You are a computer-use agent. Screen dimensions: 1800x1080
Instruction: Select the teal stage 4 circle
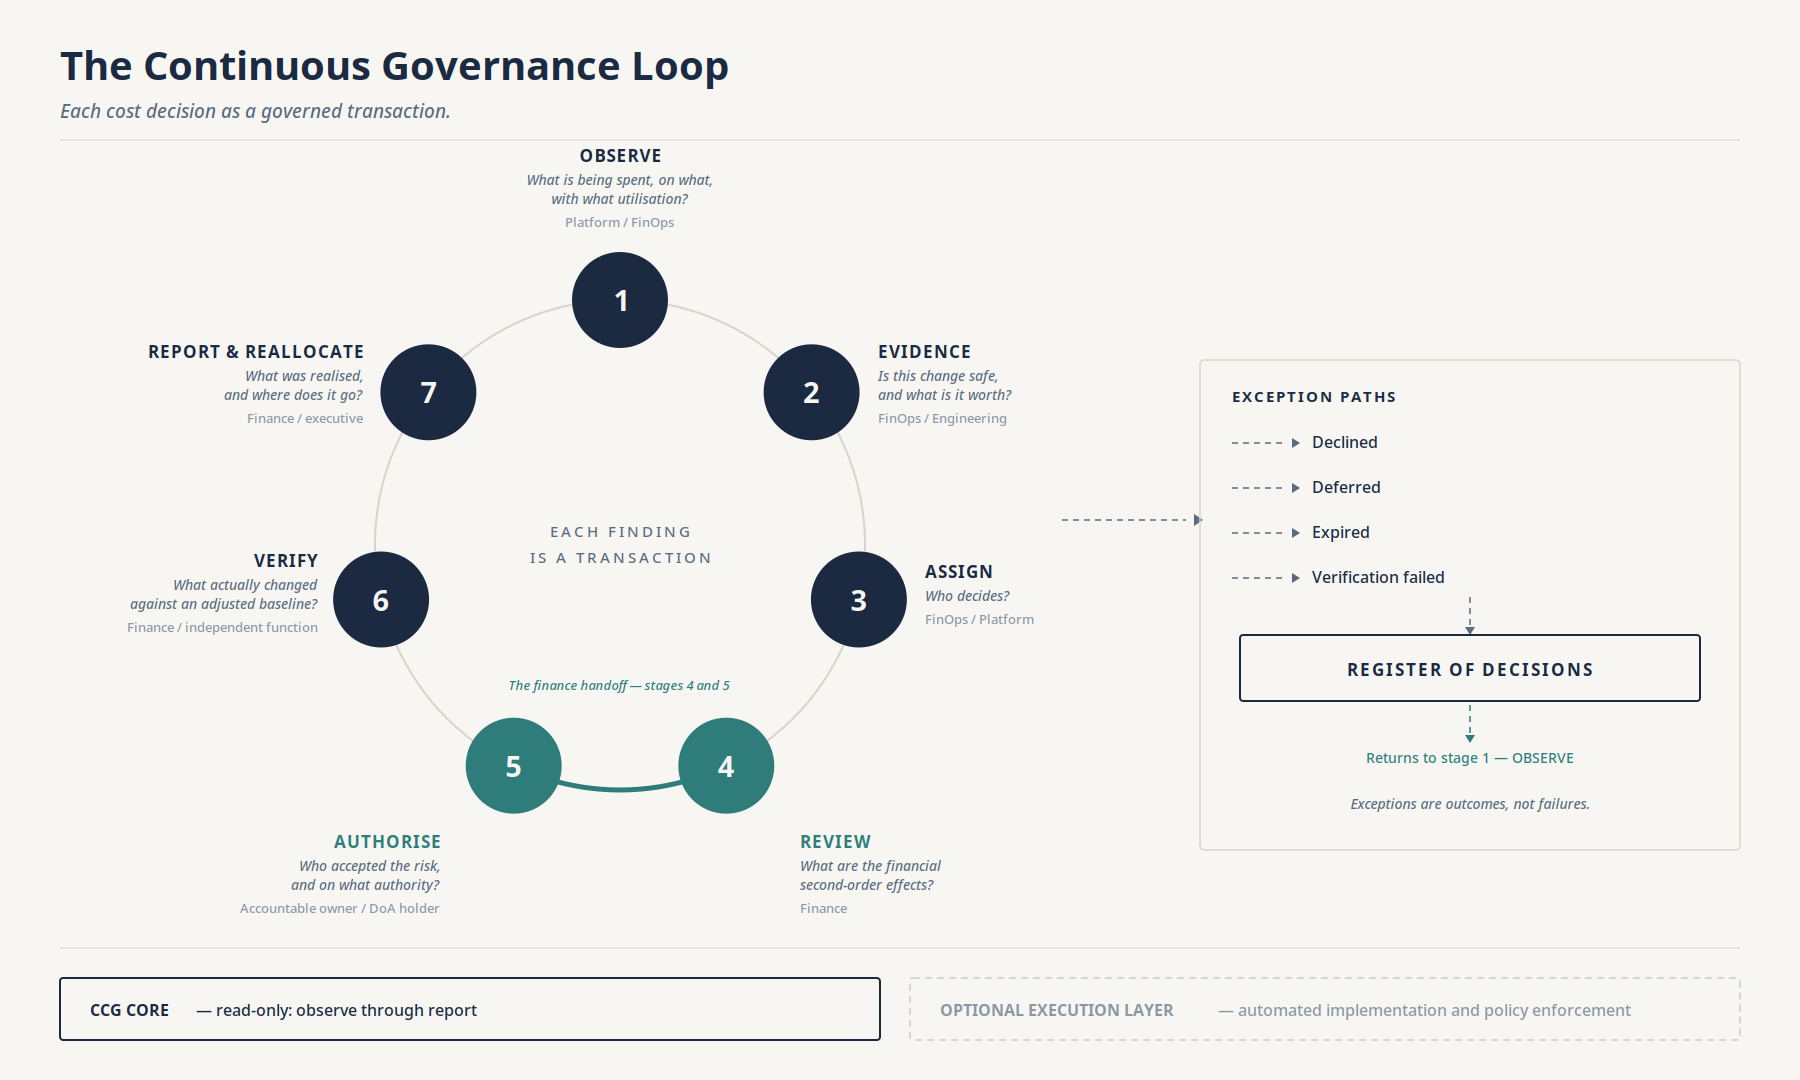[726, 766]
